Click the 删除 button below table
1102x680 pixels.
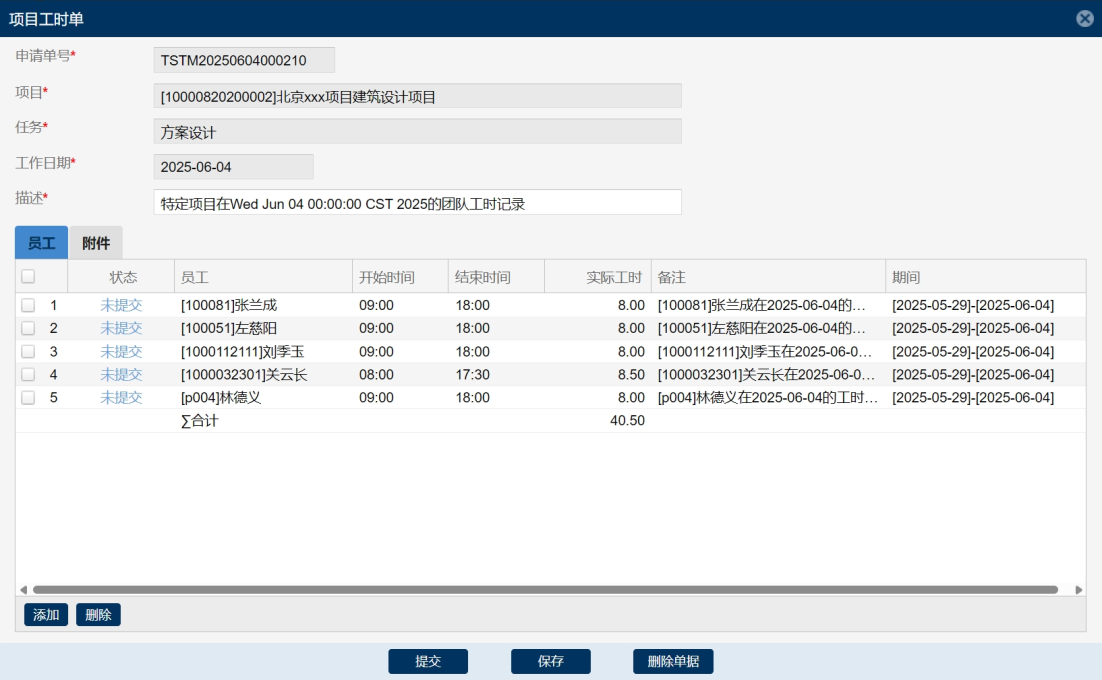click(x=98, y=615)
